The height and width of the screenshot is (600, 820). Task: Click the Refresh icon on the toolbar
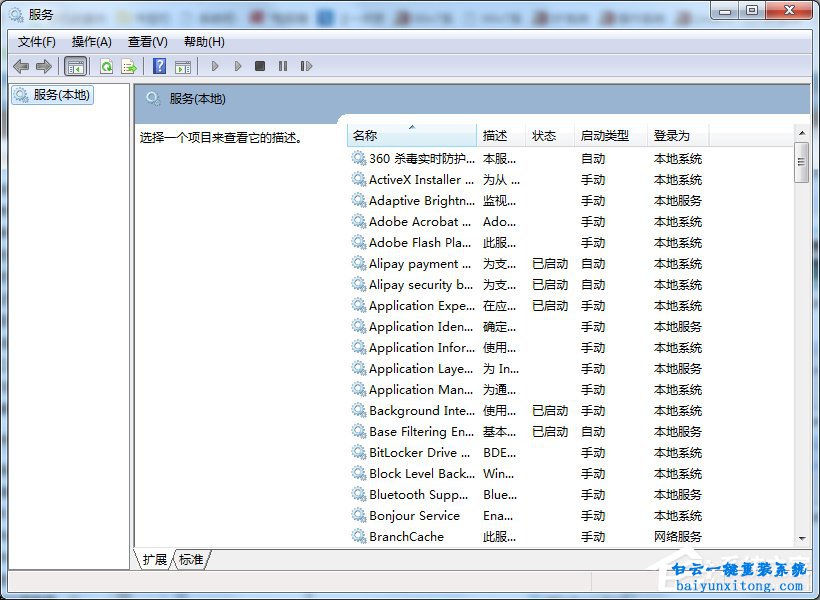tap(106, 66)
